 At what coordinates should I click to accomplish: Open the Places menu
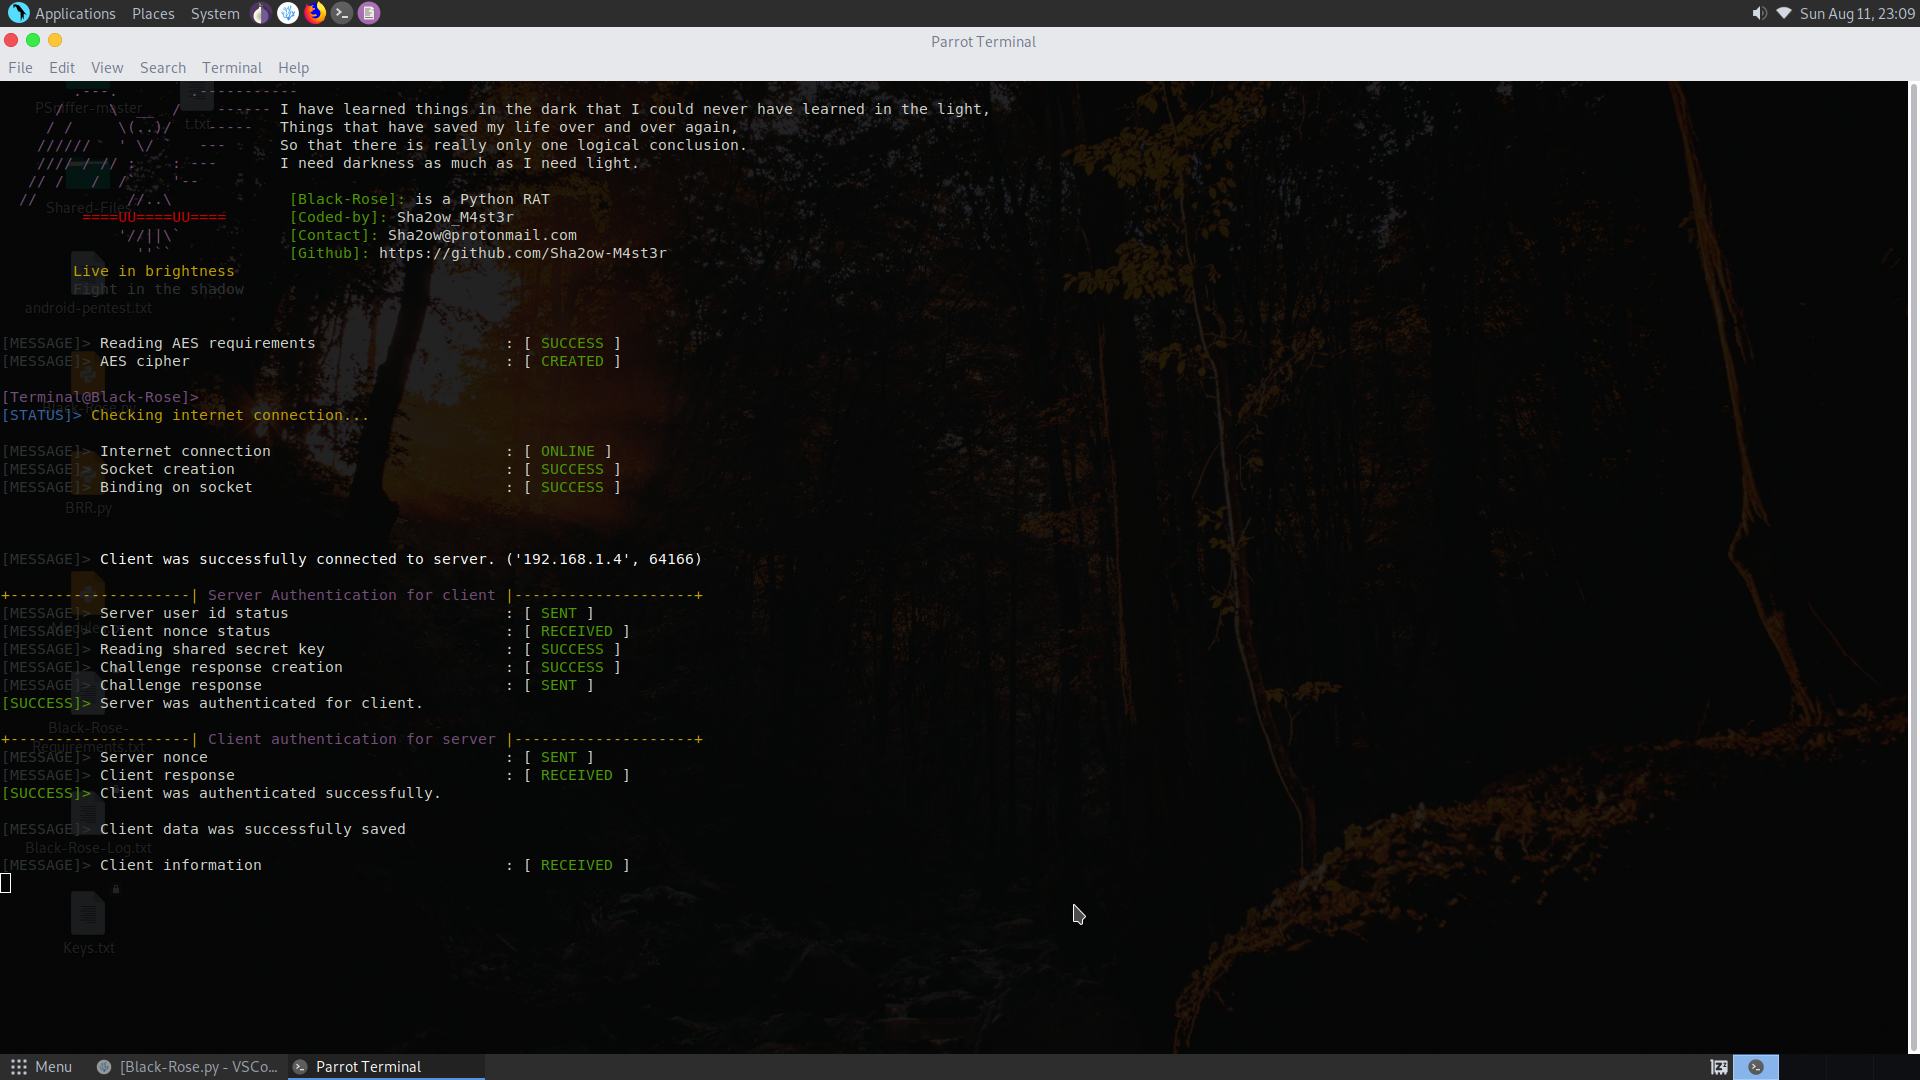pos(153,13)
